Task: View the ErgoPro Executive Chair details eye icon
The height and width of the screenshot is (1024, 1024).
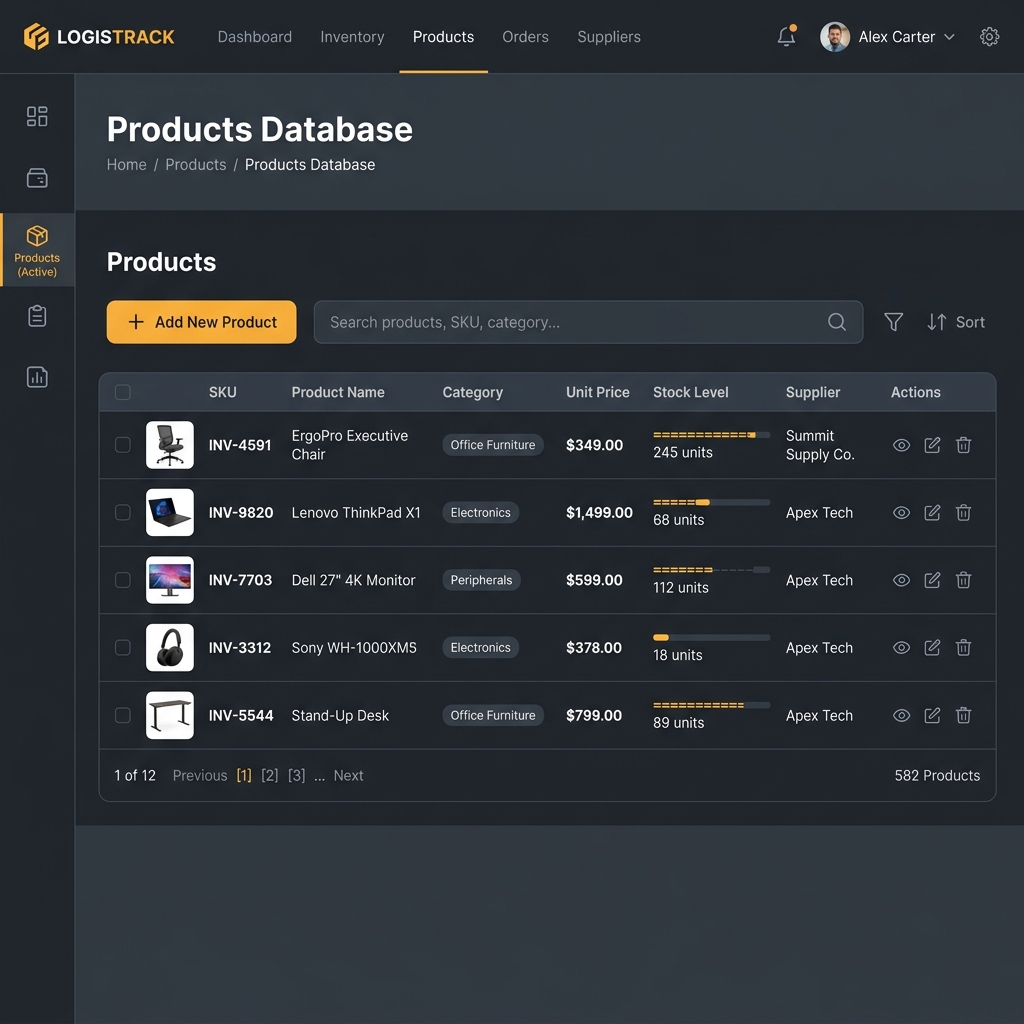Action: (901, 445)
